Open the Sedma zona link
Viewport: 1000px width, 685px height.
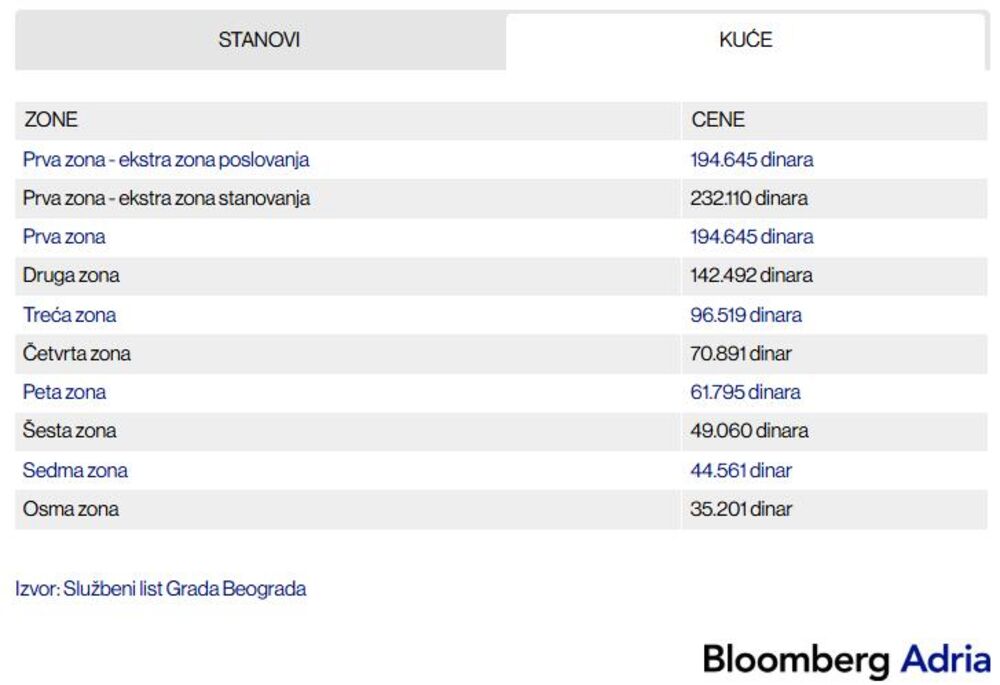(75, 471)
